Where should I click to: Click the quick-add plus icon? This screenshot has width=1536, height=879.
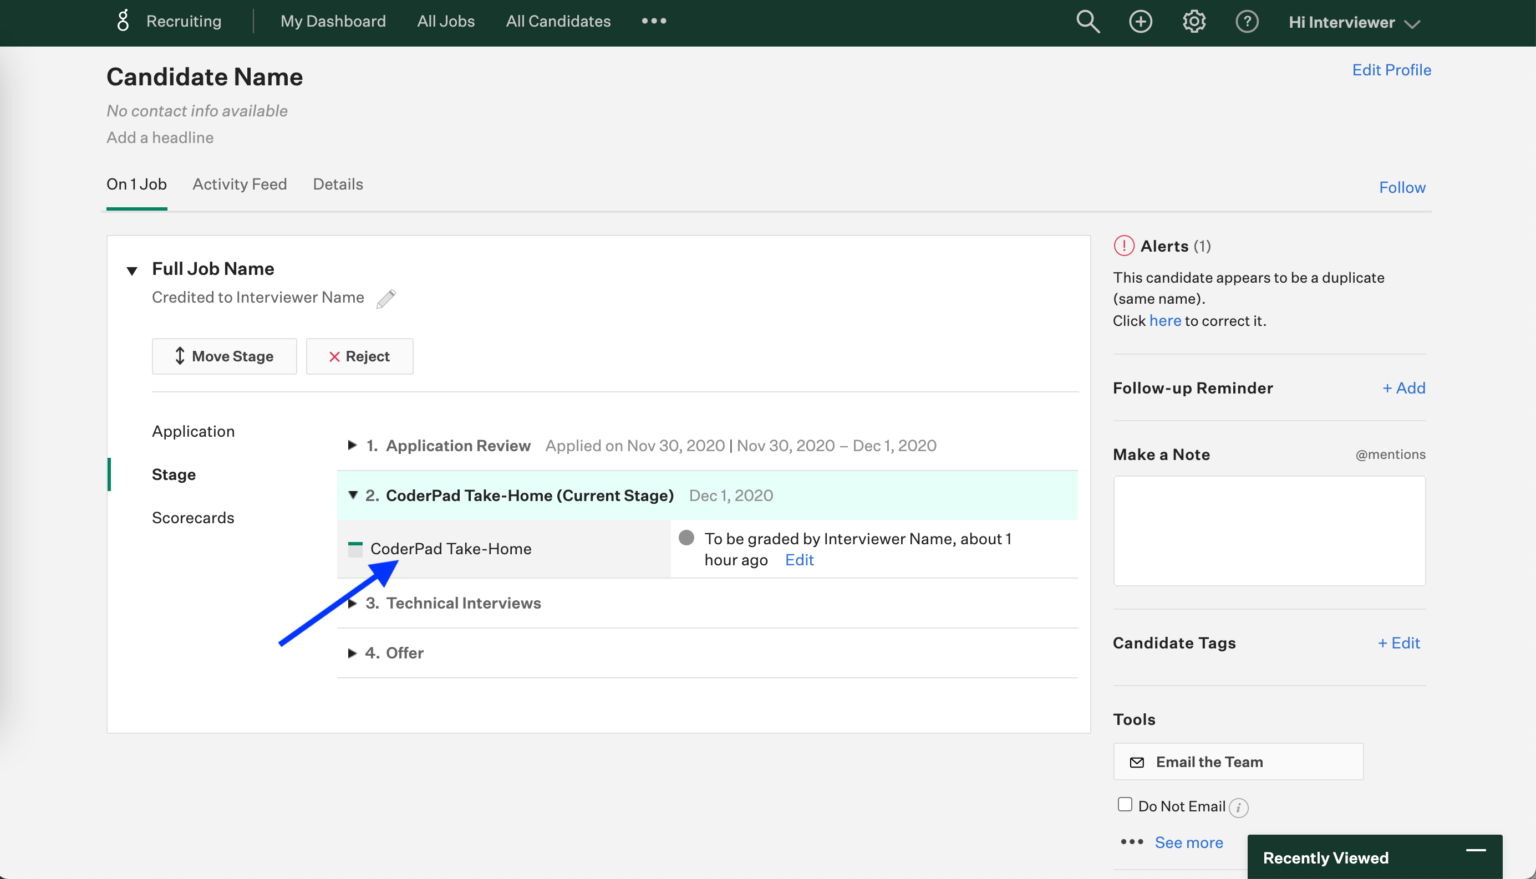coord(1140,21)
